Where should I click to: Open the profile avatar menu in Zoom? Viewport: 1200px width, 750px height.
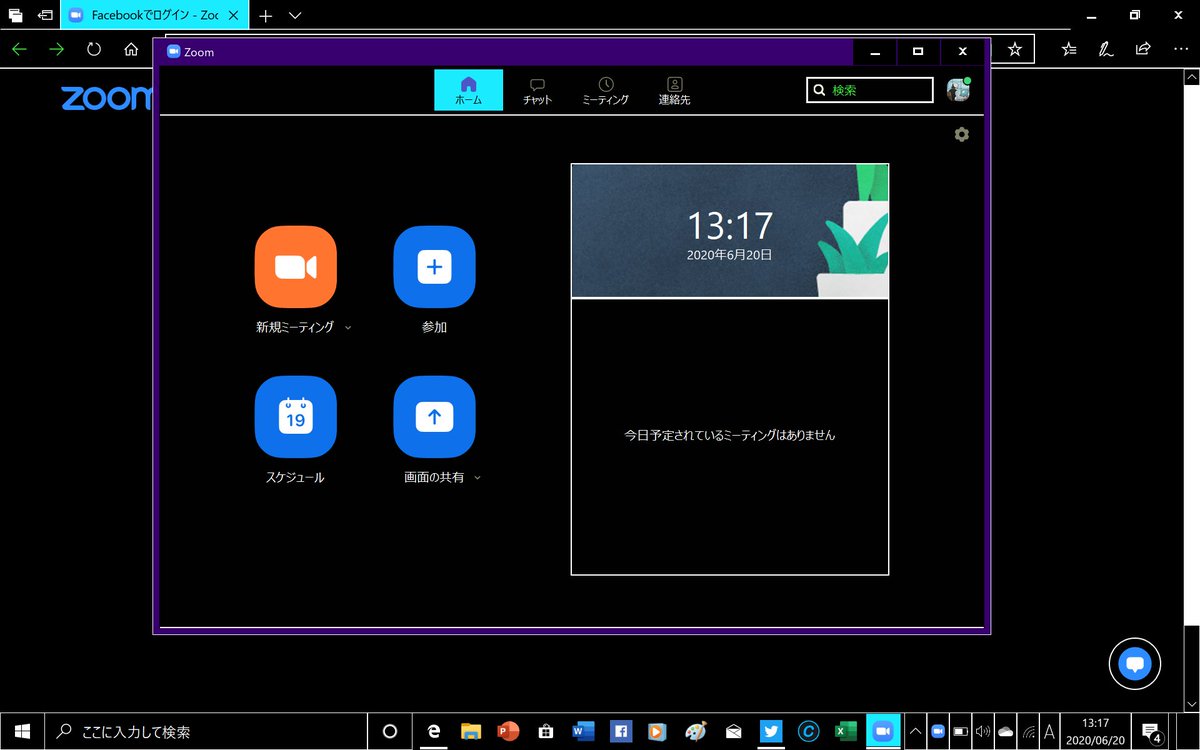click(958, 90)
